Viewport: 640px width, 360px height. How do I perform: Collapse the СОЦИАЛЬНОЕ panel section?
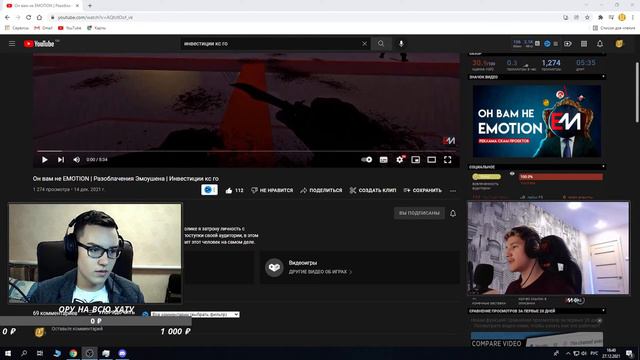pos(603,167)
